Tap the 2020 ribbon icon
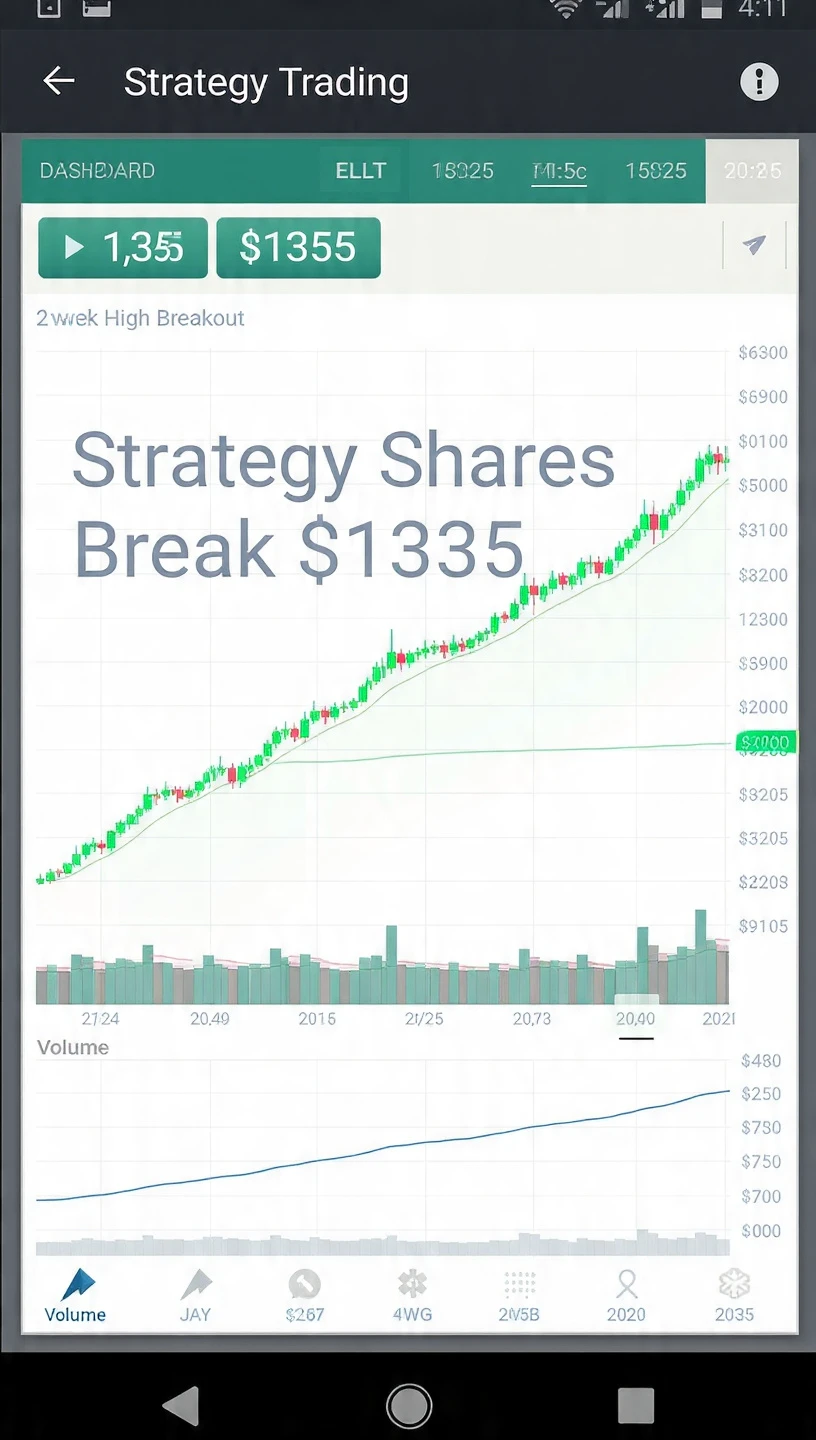Viewport: 816px width, 1440px height. pos(627,1295)
